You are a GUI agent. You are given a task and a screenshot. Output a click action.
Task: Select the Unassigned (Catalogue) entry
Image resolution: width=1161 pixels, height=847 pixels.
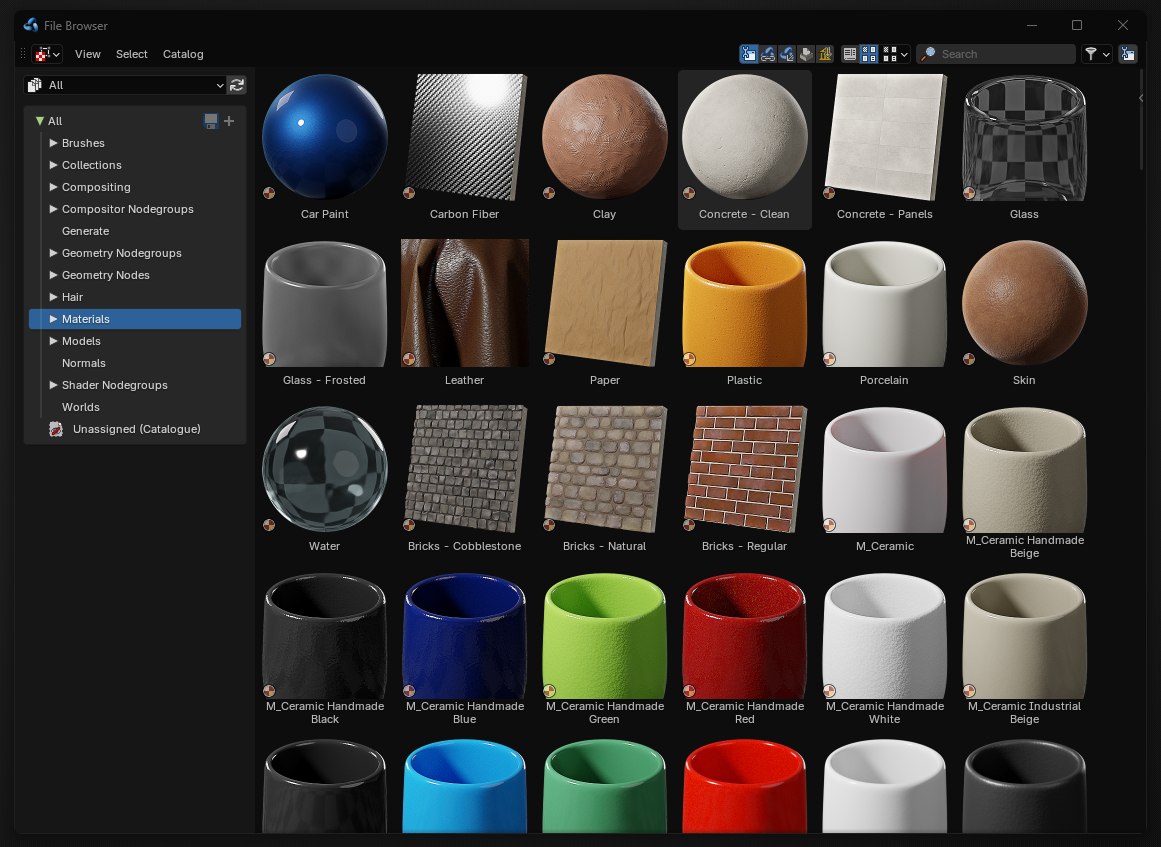pos(135,429)
